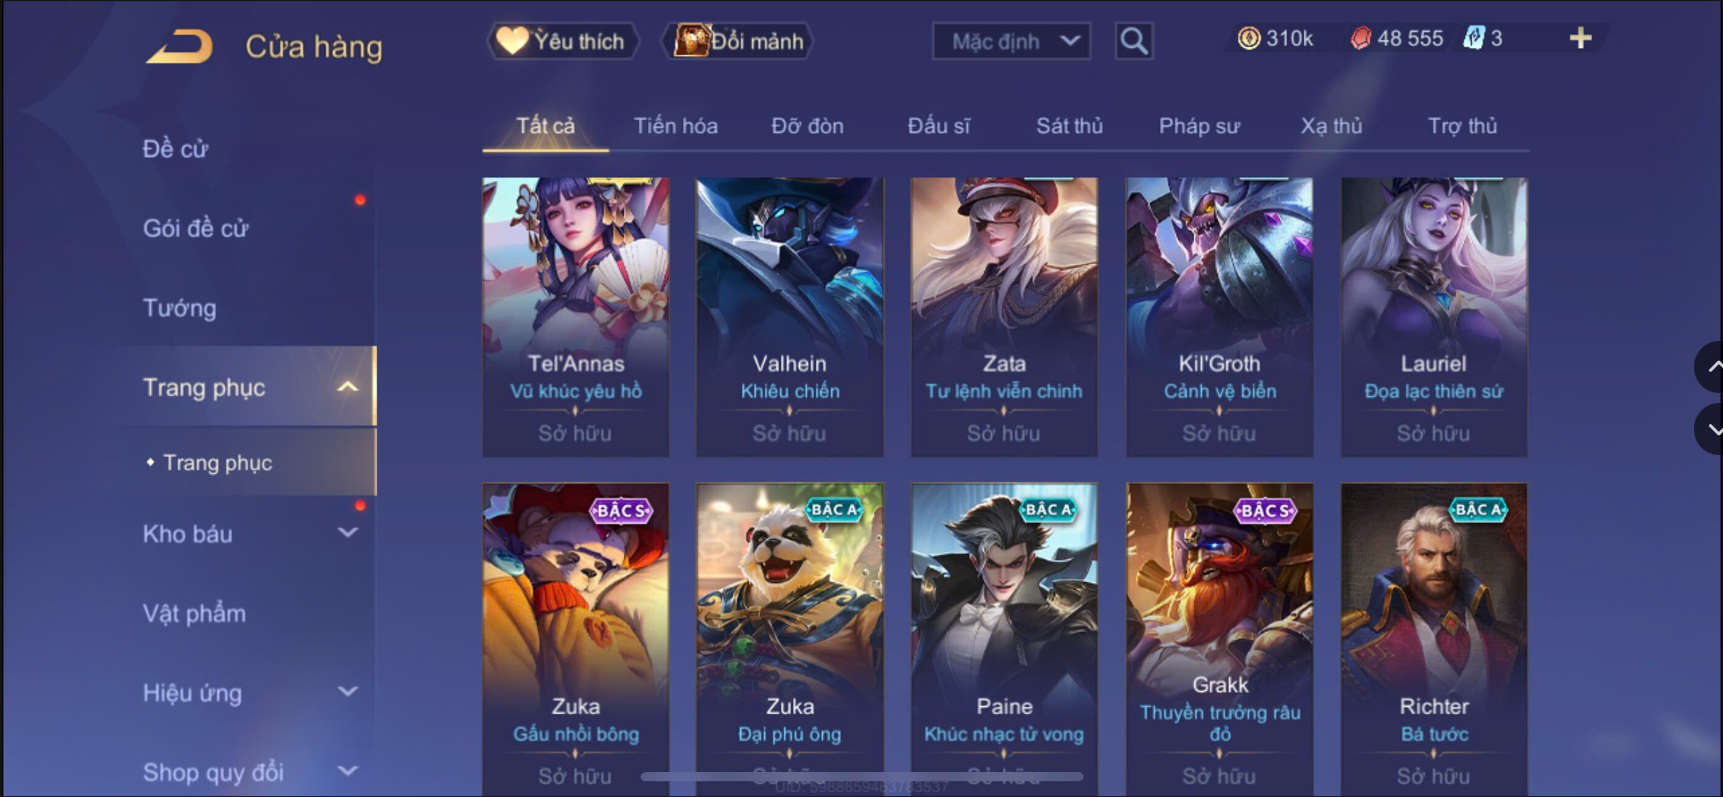Click the up arrow on right edge

(1711, 367)
